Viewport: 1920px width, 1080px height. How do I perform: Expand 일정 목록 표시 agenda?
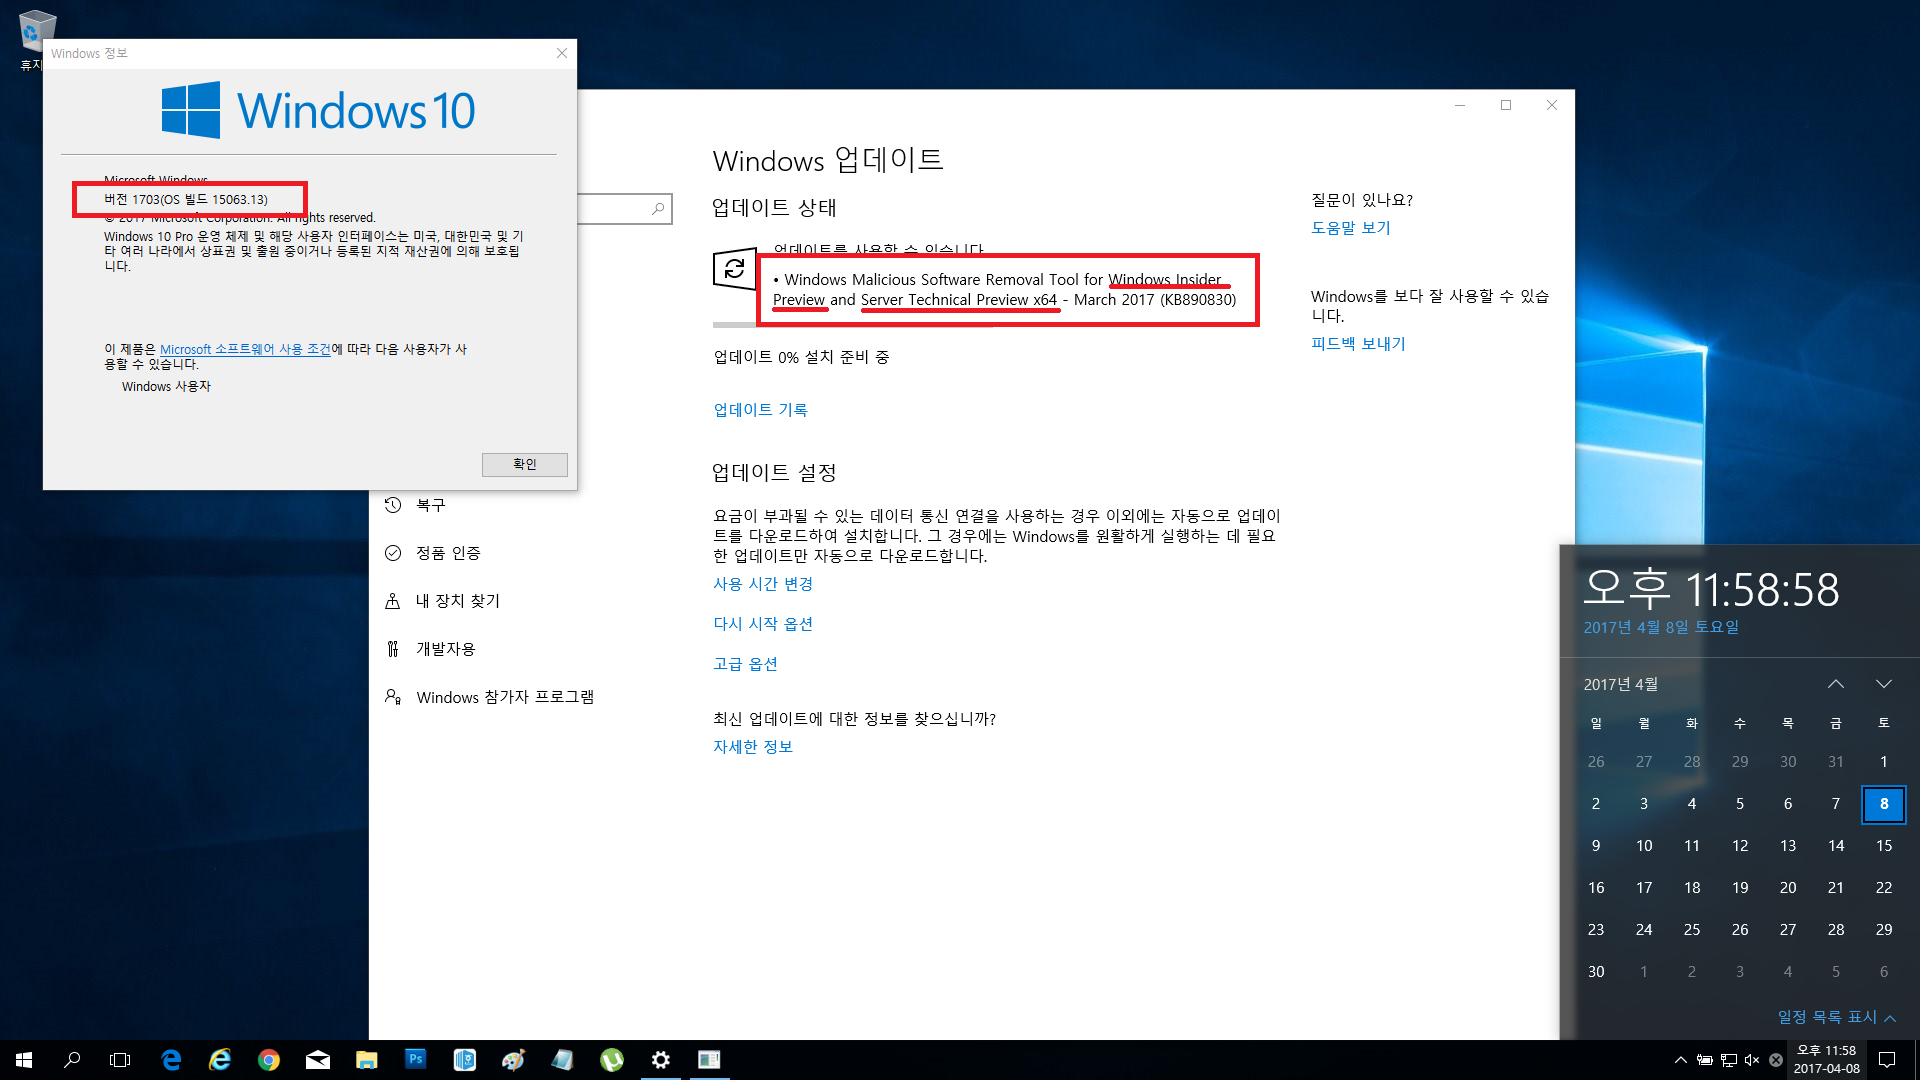pos(1837,1017)
